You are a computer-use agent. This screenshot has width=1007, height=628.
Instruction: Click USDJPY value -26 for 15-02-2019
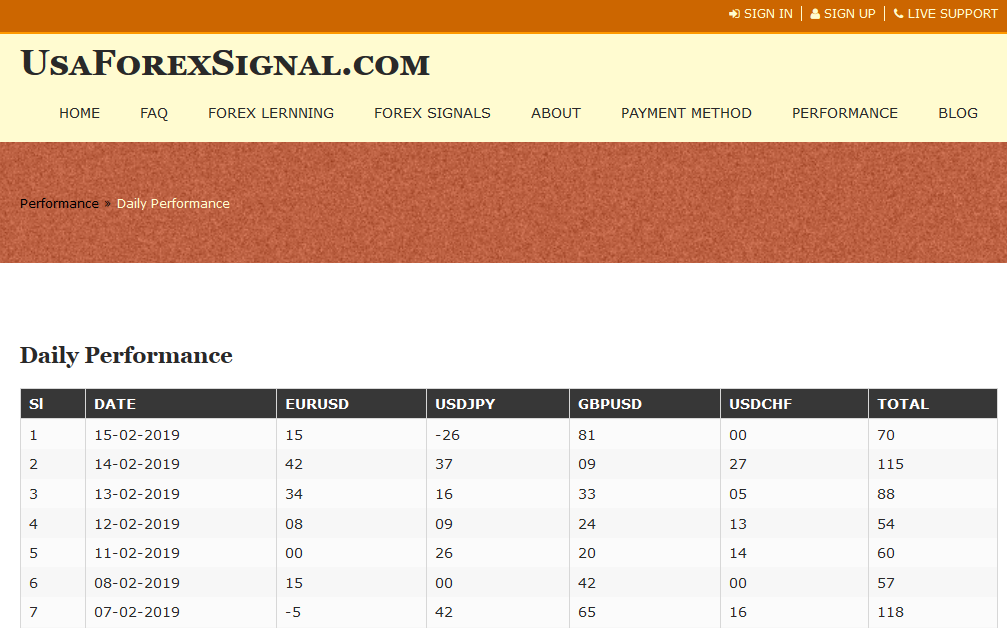(x=448, y=435)
